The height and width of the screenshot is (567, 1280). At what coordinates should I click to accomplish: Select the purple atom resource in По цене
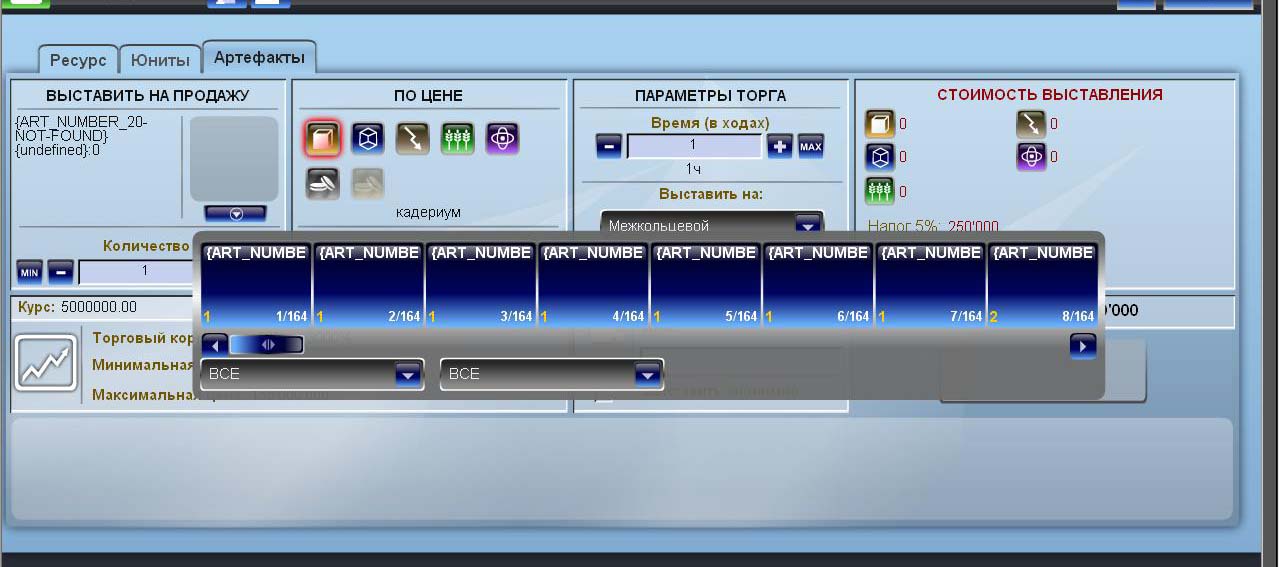(x=502, y=139)
